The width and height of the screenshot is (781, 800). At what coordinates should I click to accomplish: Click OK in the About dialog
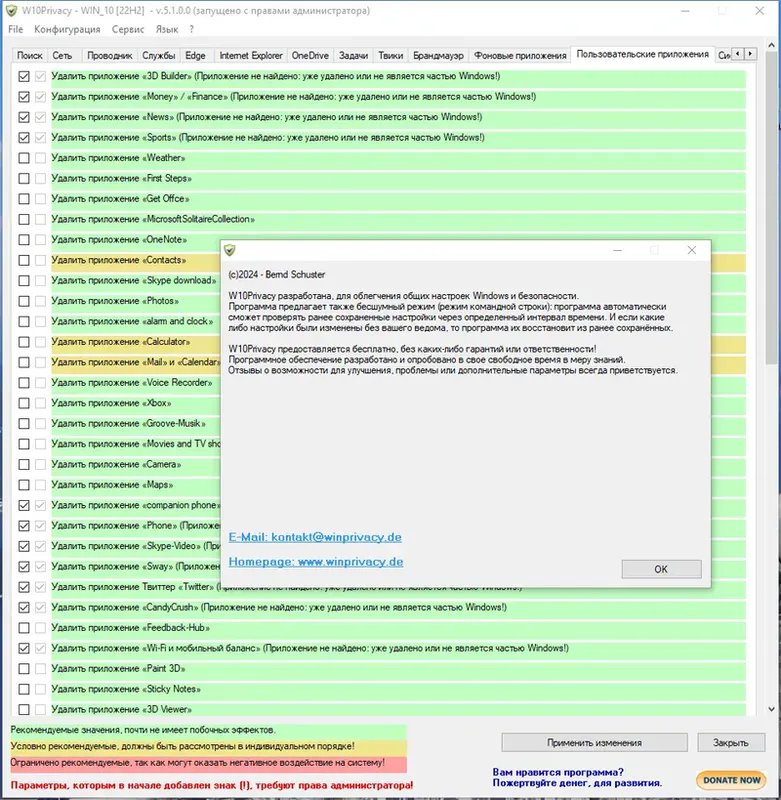click(661, 569)
